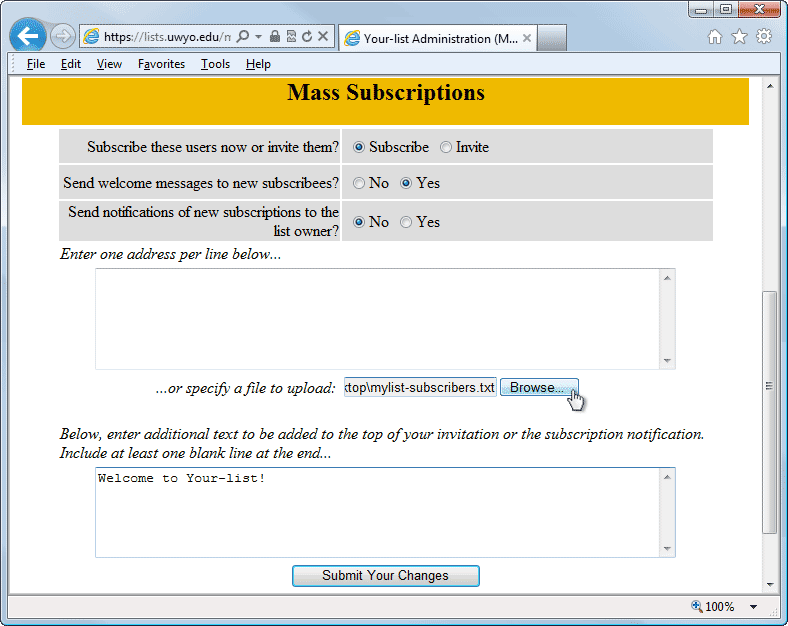Screen dimensions: 788x626
Task: Click the search magnifier in address bar
Action: tap(243, 37)
